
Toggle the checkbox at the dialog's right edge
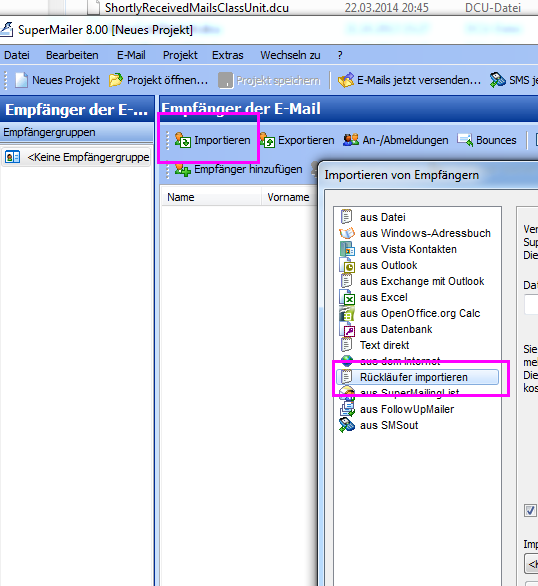tap(530, 510)
